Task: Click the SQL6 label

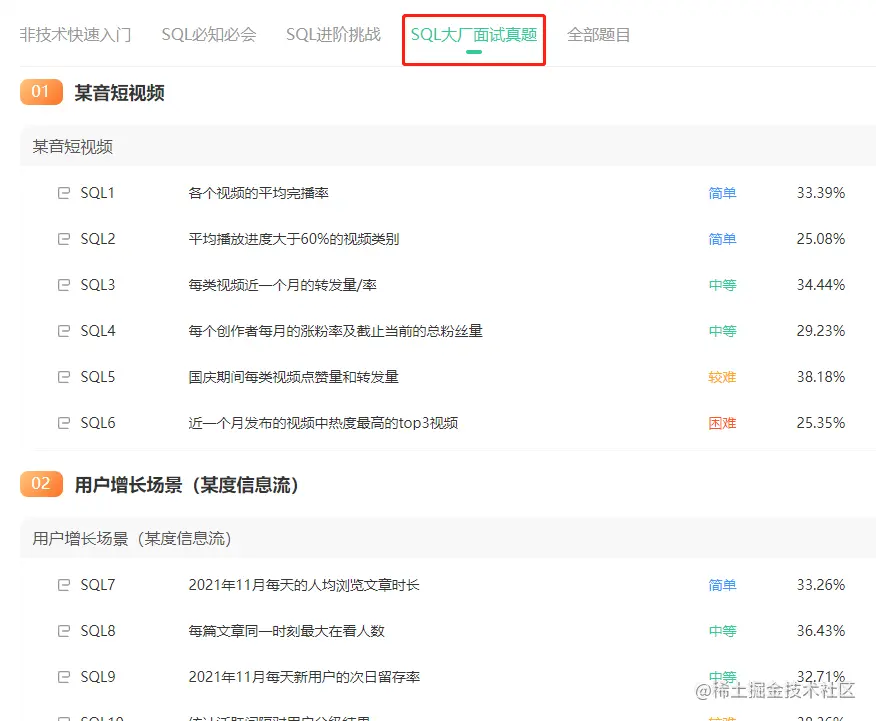Action: (98, 423)
